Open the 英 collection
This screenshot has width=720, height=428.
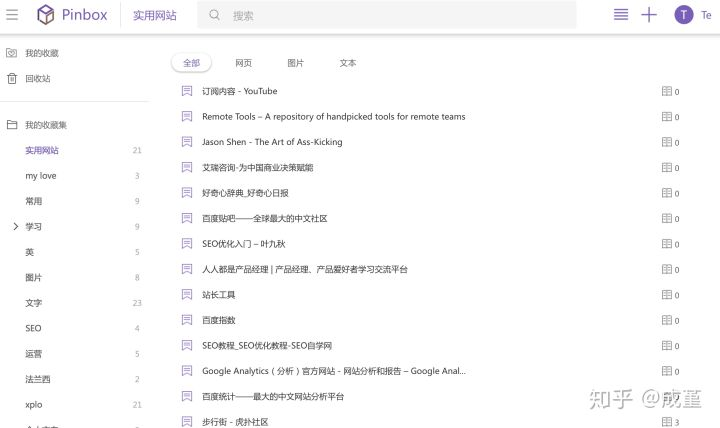pyautogui.click(x=29, y=252)
